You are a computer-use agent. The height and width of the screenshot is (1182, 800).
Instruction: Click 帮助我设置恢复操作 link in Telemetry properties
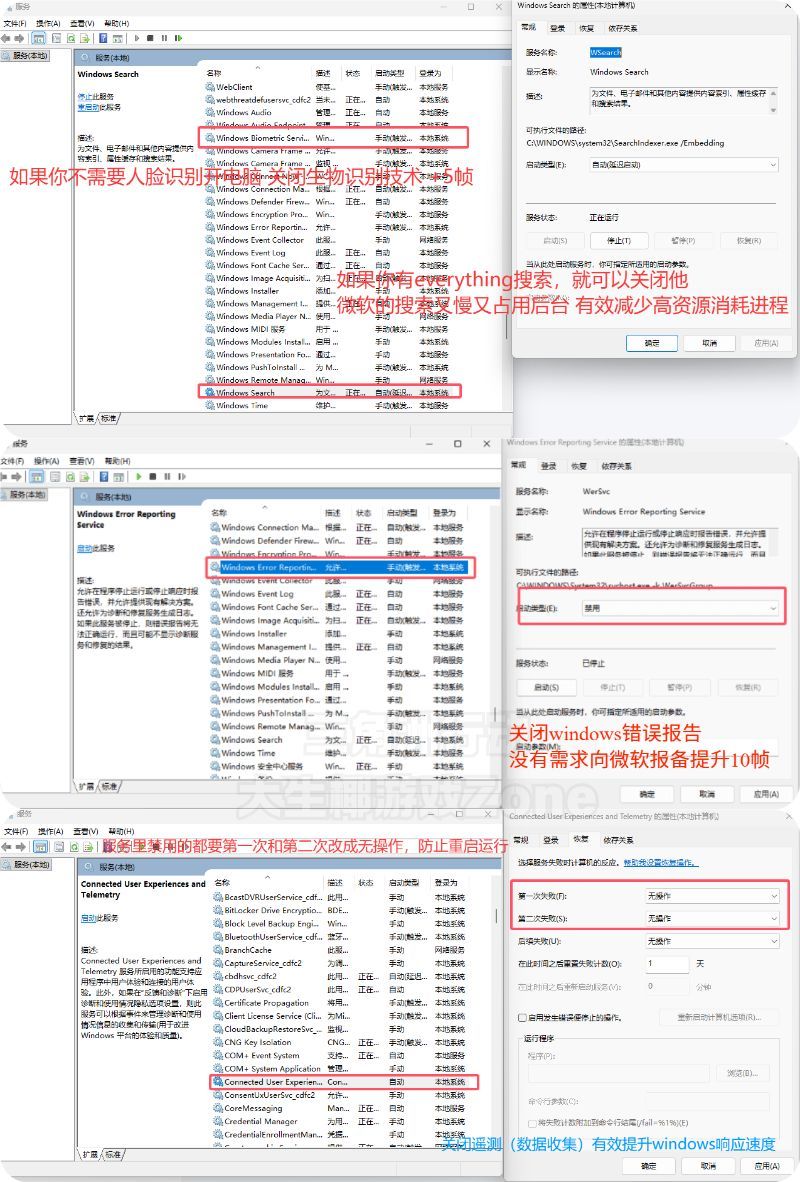661,862
